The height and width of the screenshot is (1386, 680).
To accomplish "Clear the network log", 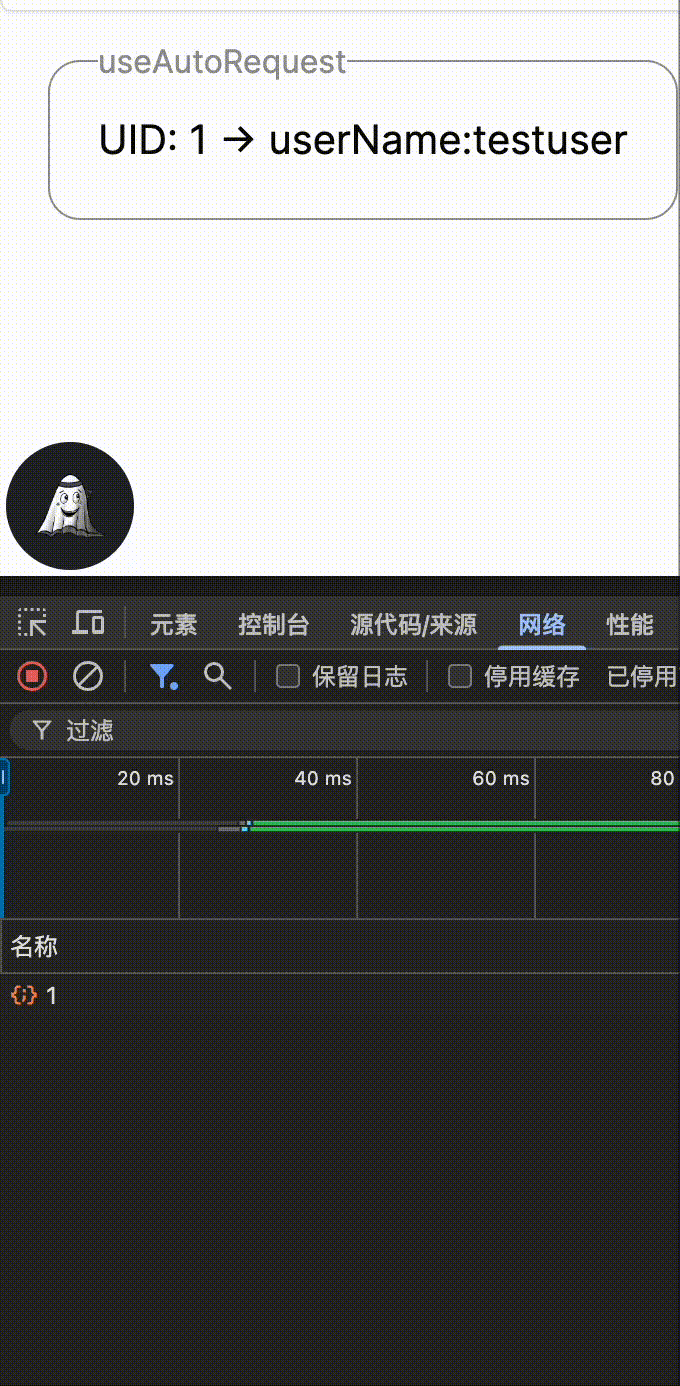I will tap(88, 677).
